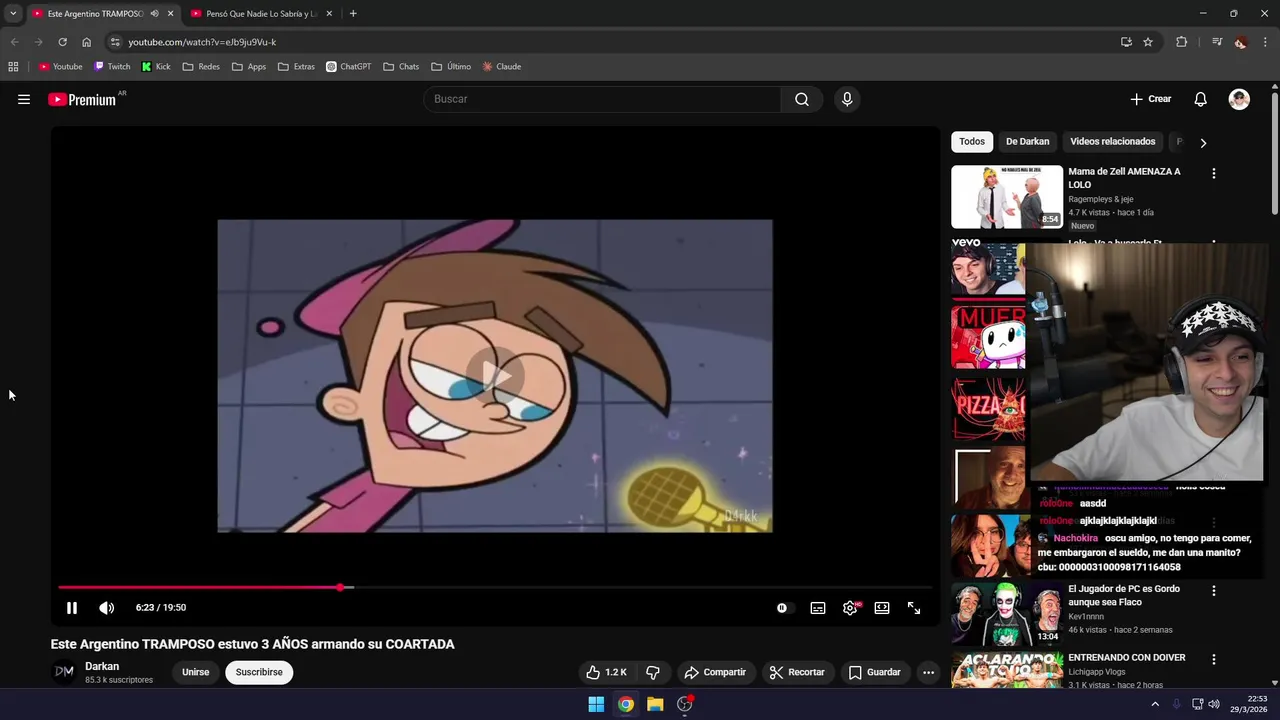Reload the current page
Viewport: 1280px width, 720px height.
coord(62,42)
